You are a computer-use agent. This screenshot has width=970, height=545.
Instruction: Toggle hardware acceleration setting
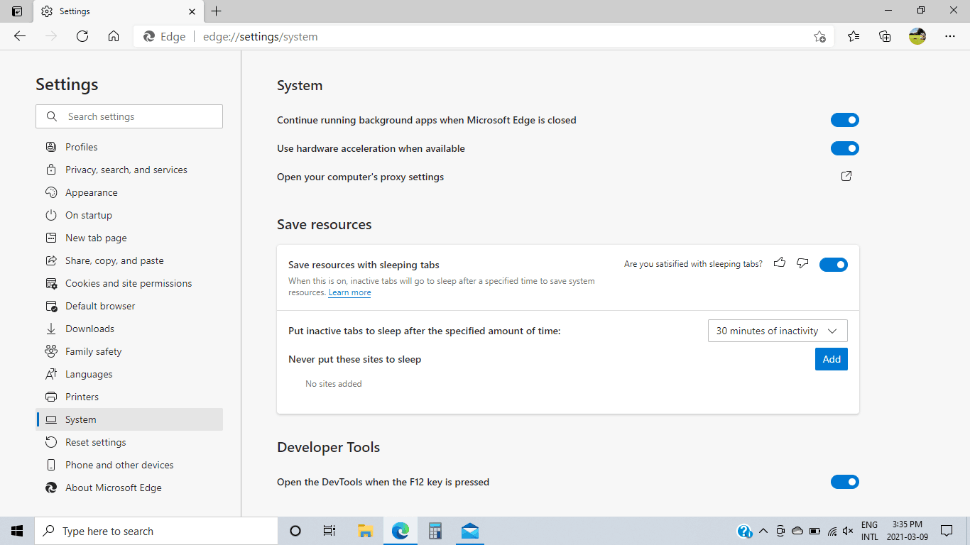coord(844,148)
